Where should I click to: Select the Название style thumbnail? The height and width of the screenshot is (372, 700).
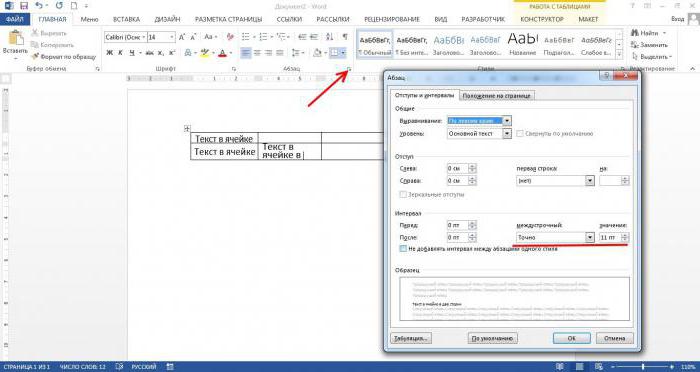pos(522,44)
